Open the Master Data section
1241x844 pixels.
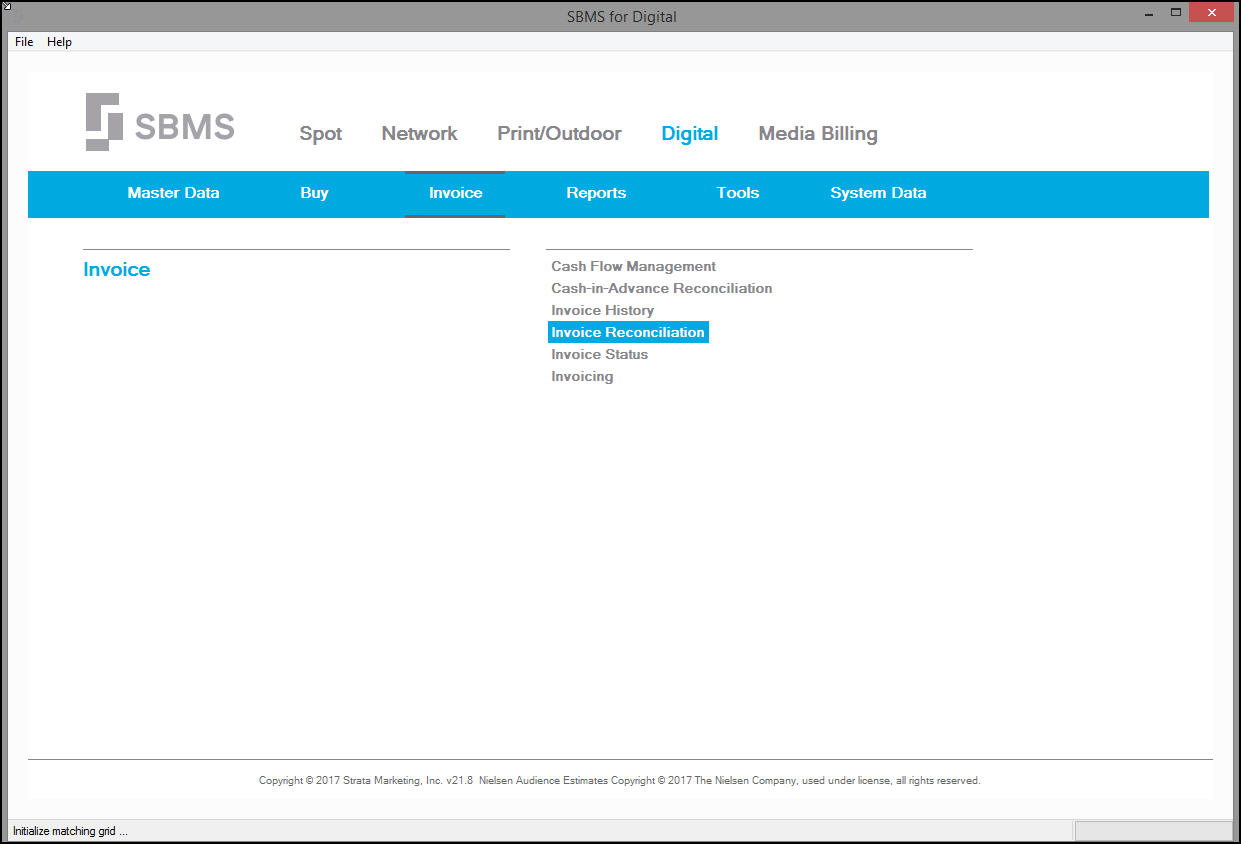tap(173, 193)
